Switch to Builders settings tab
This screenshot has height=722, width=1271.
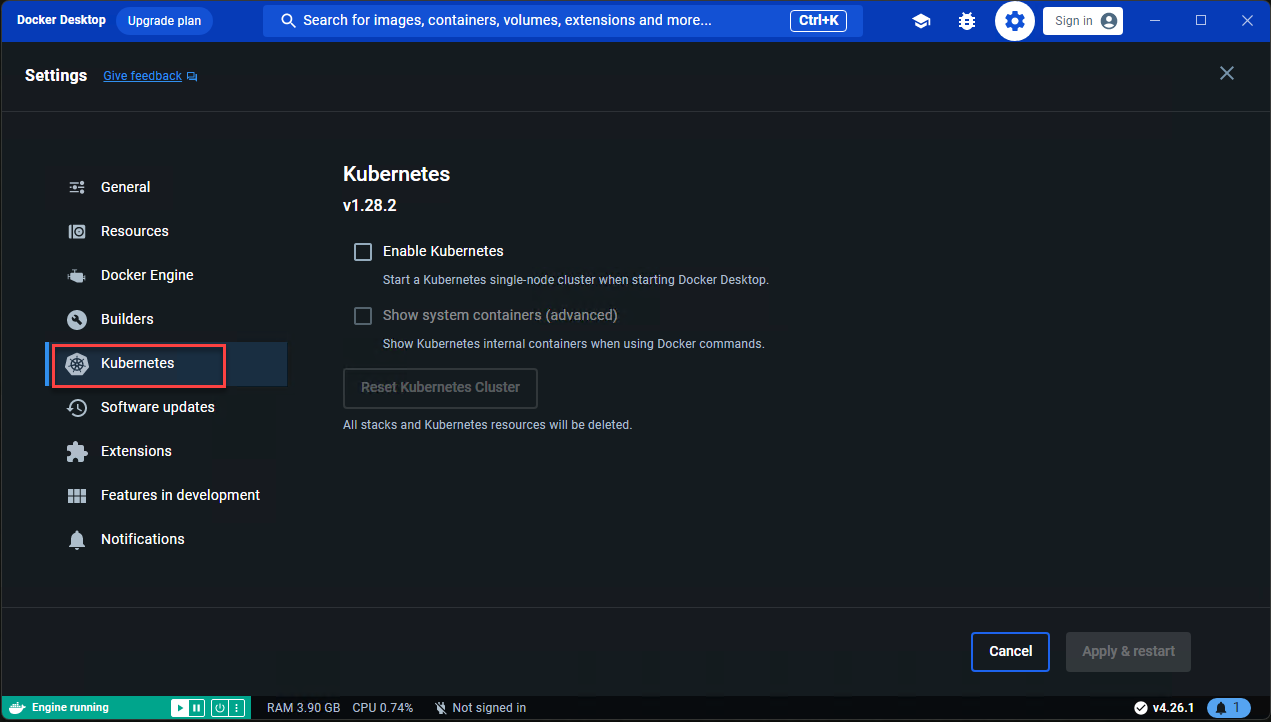[167, 319]
